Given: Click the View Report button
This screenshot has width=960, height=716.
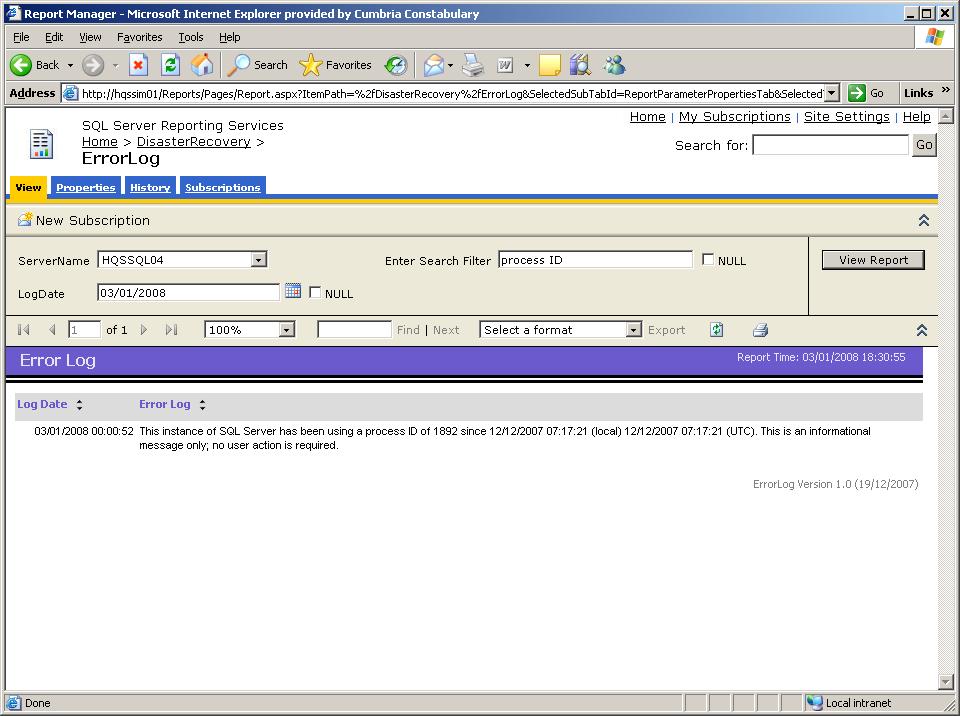Looking at the screenshot, I should tap(873, 260).
